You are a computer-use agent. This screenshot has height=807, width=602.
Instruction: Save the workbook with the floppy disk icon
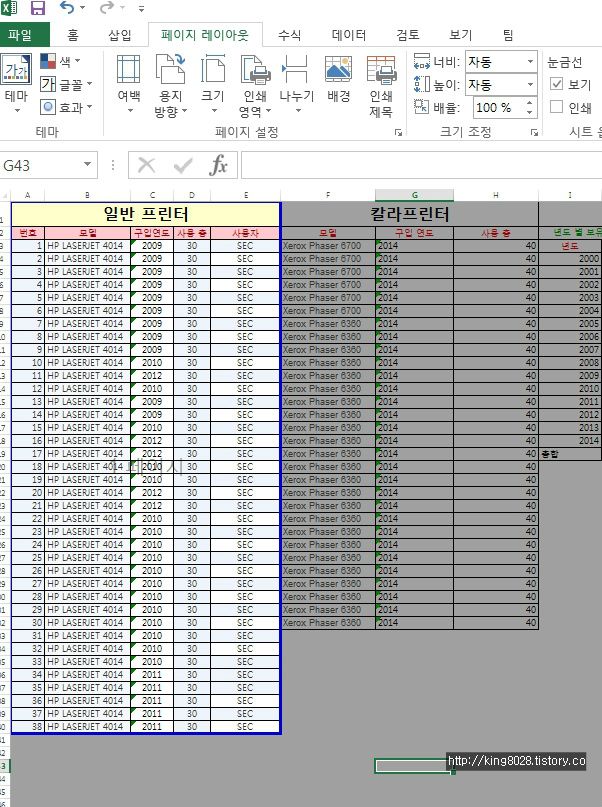pos(38,8)
